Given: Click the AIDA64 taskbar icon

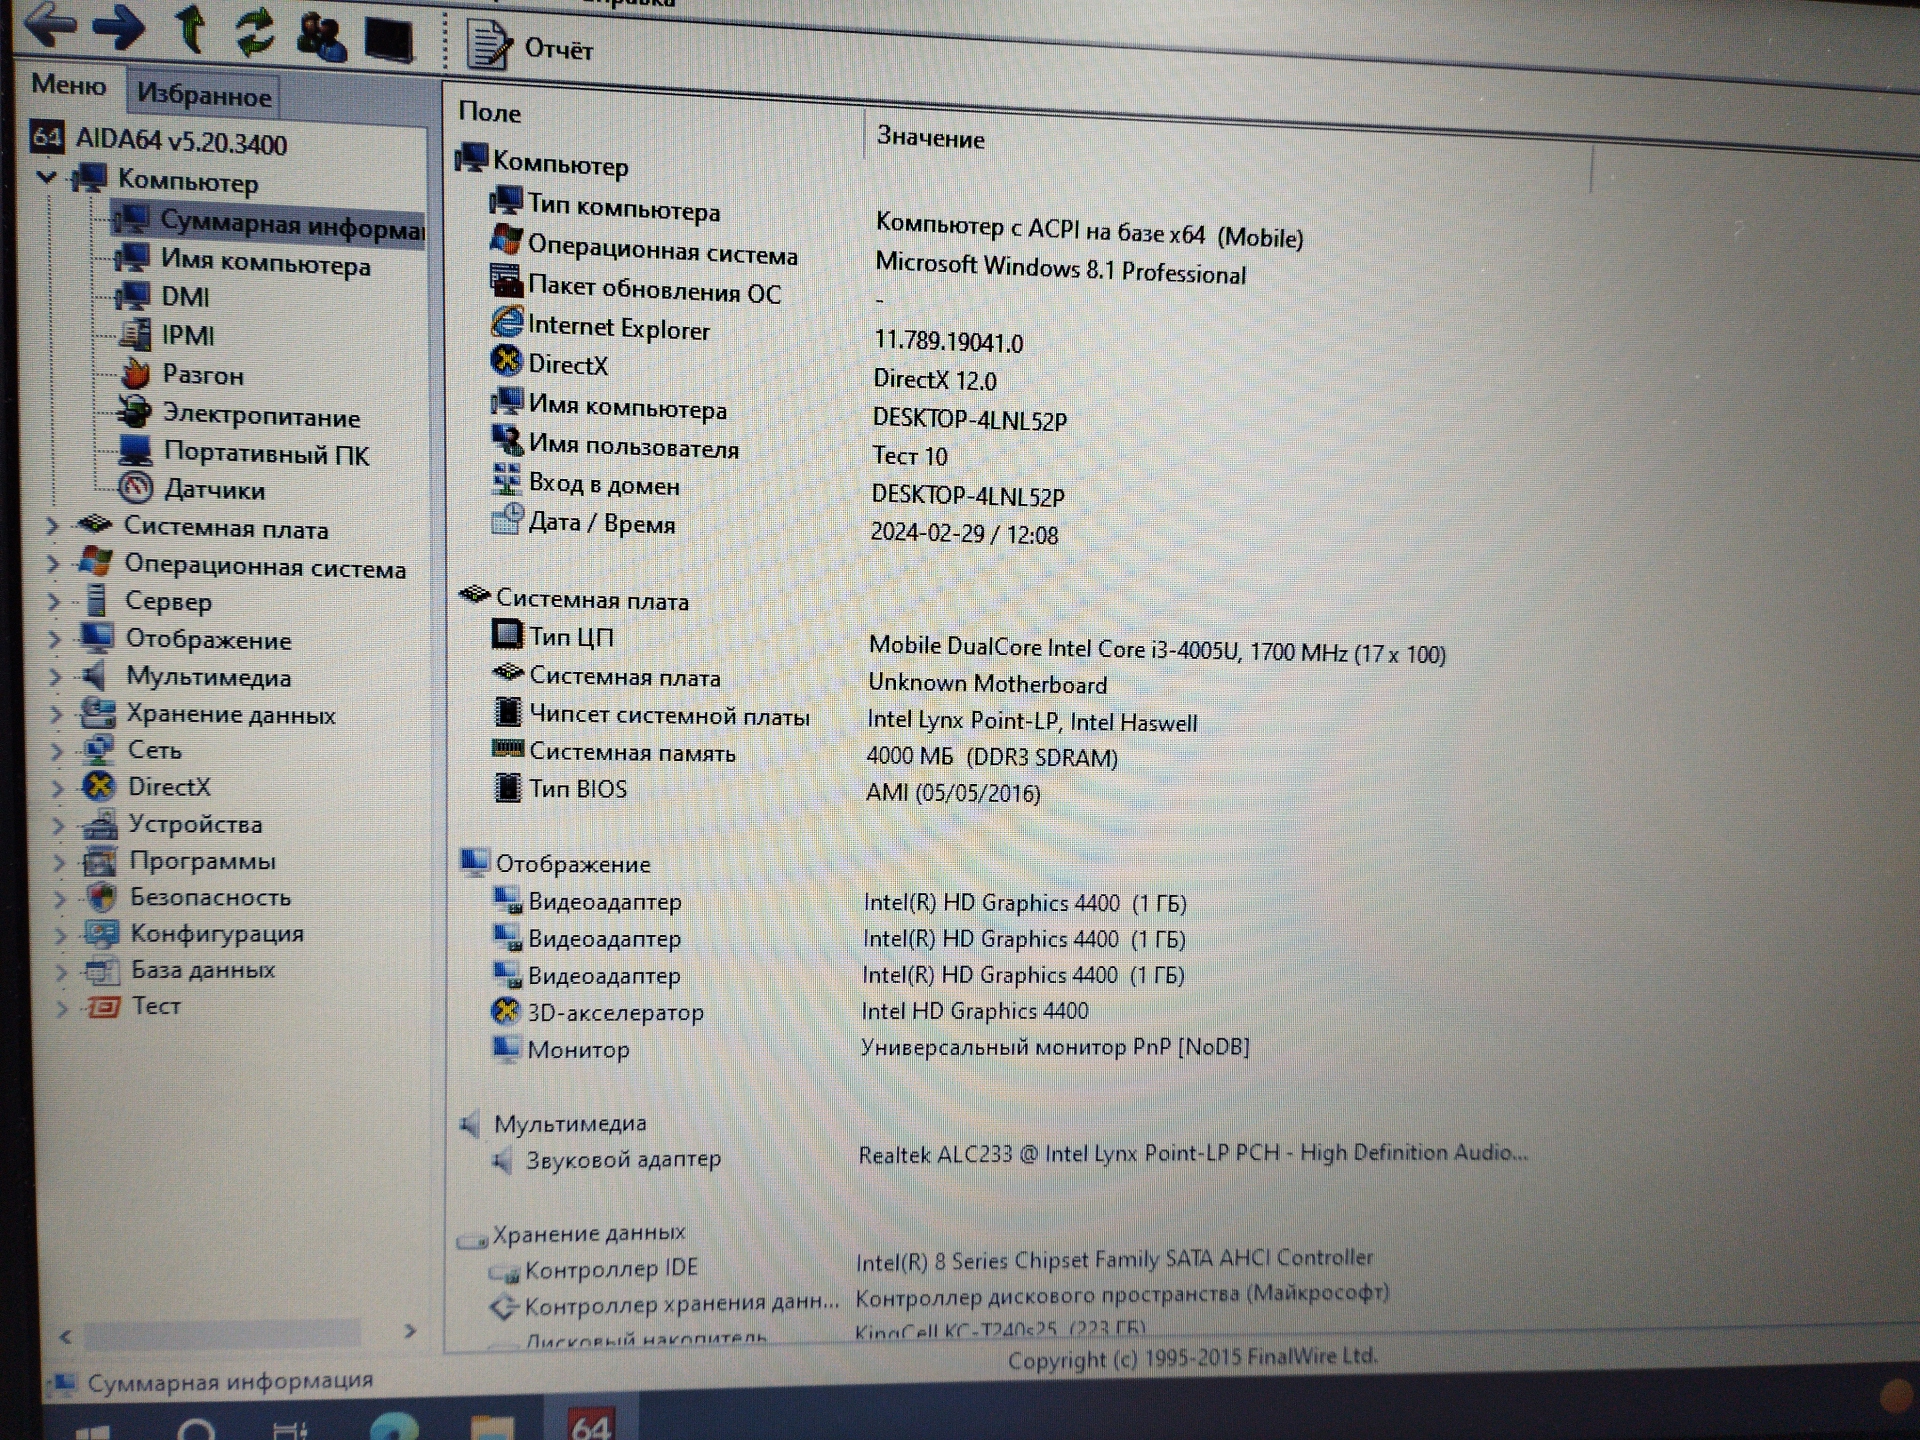Looking at the screenshot, I should pos(590,1422).
